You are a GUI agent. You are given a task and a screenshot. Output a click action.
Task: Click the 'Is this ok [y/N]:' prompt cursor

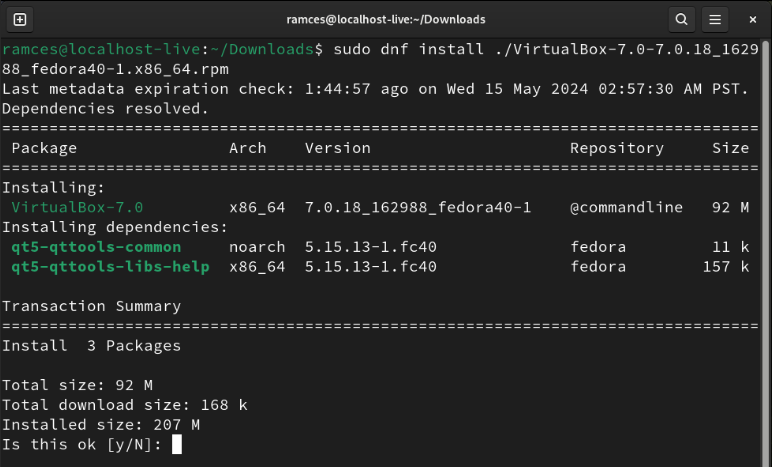(x=177, y=444)
